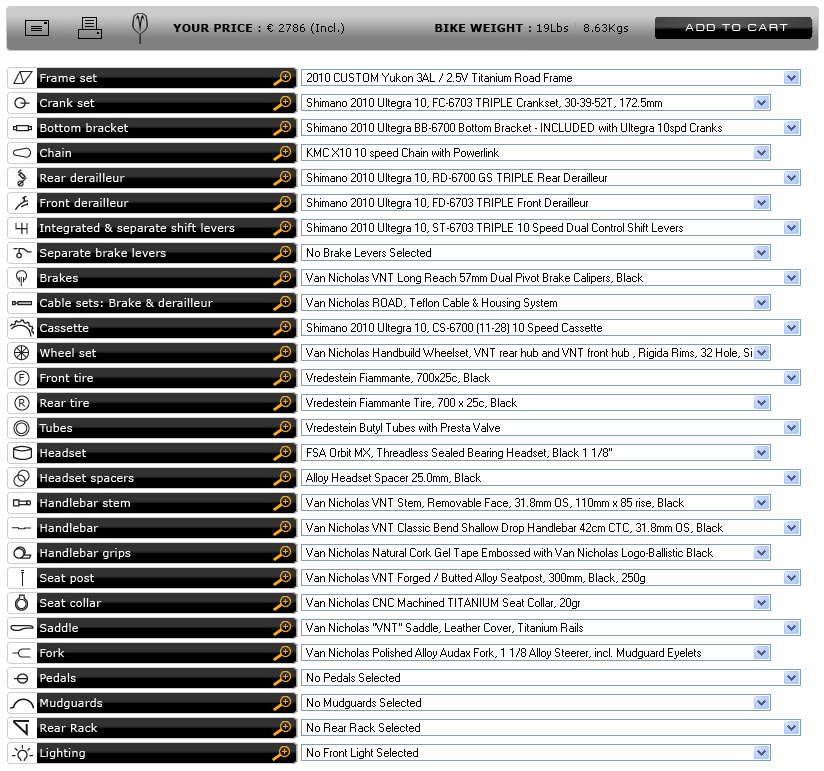The width and height of the screenshot is (824, 771).
Task: Click the Van Nicholas logo icon
Action: click(140, 27)
